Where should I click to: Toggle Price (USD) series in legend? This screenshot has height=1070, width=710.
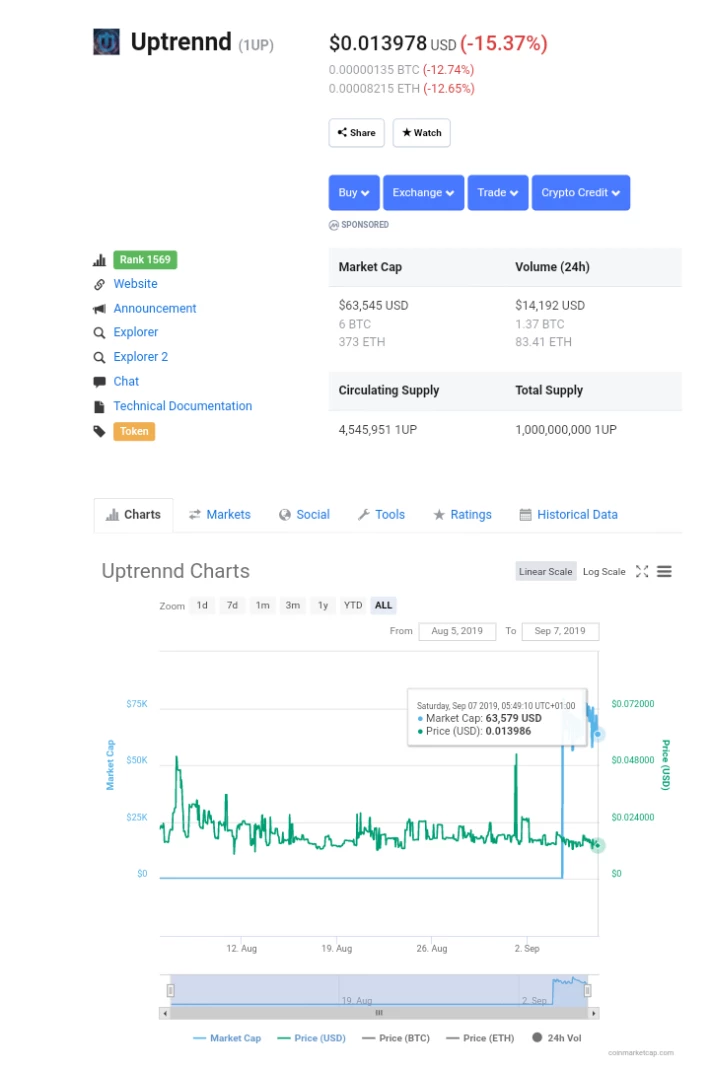tap(311, 1038)
